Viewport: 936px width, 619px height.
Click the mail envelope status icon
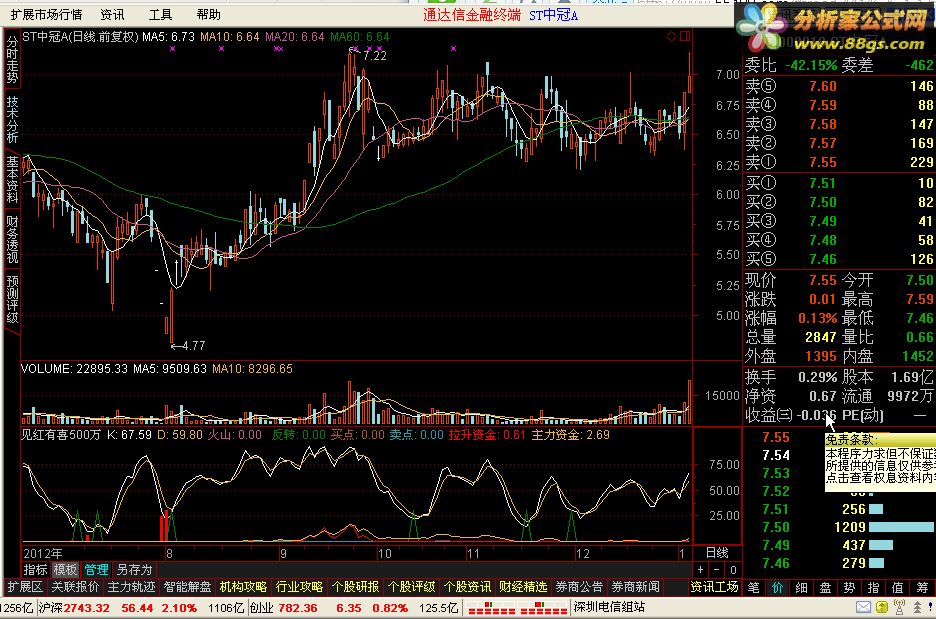pyautogui.click(x=864, y=607)
